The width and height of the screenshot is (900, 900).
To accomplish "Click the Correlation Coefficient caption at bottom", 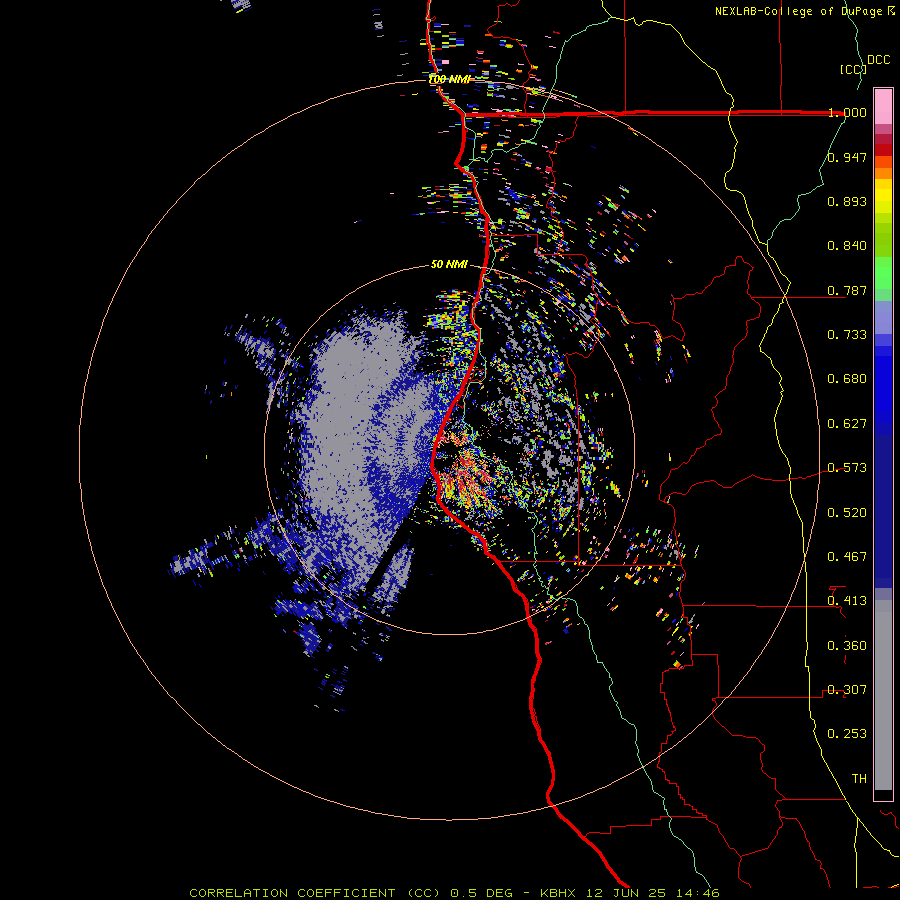I will tap(455, 893).
